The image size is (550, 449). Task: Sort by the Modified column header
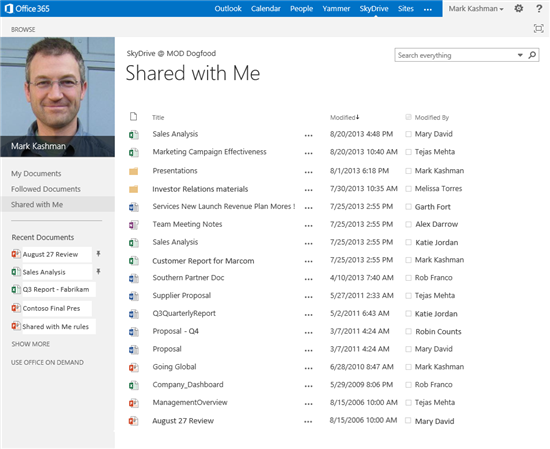click(344, 118)
